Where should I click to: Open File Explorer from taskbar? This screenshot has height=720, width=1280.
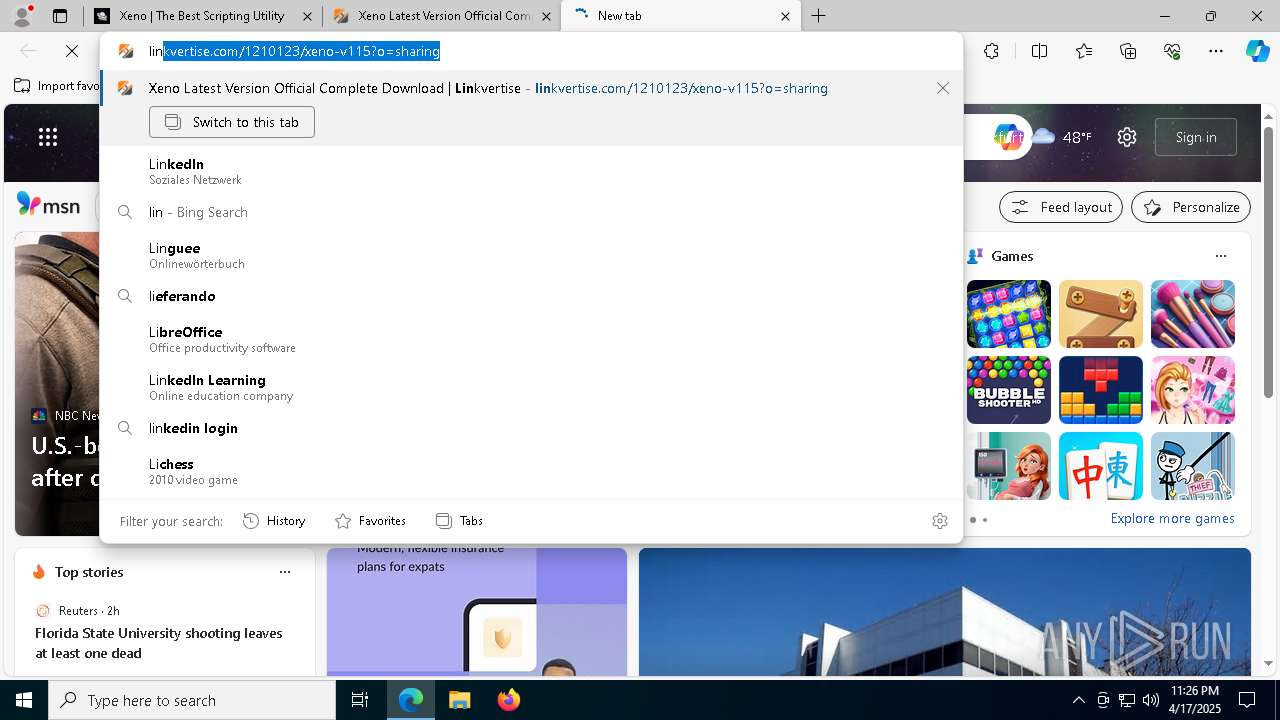pos(459,700)
